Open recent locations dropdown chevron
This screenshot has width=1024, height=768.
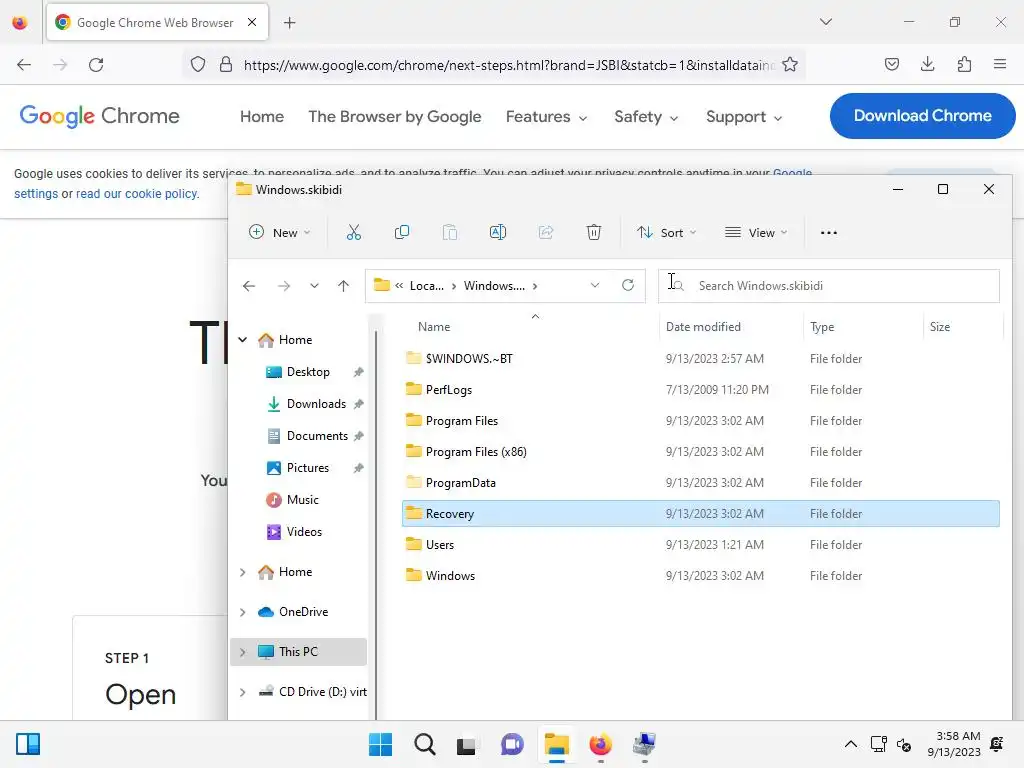pyautogui.click(x=314, y=286)
